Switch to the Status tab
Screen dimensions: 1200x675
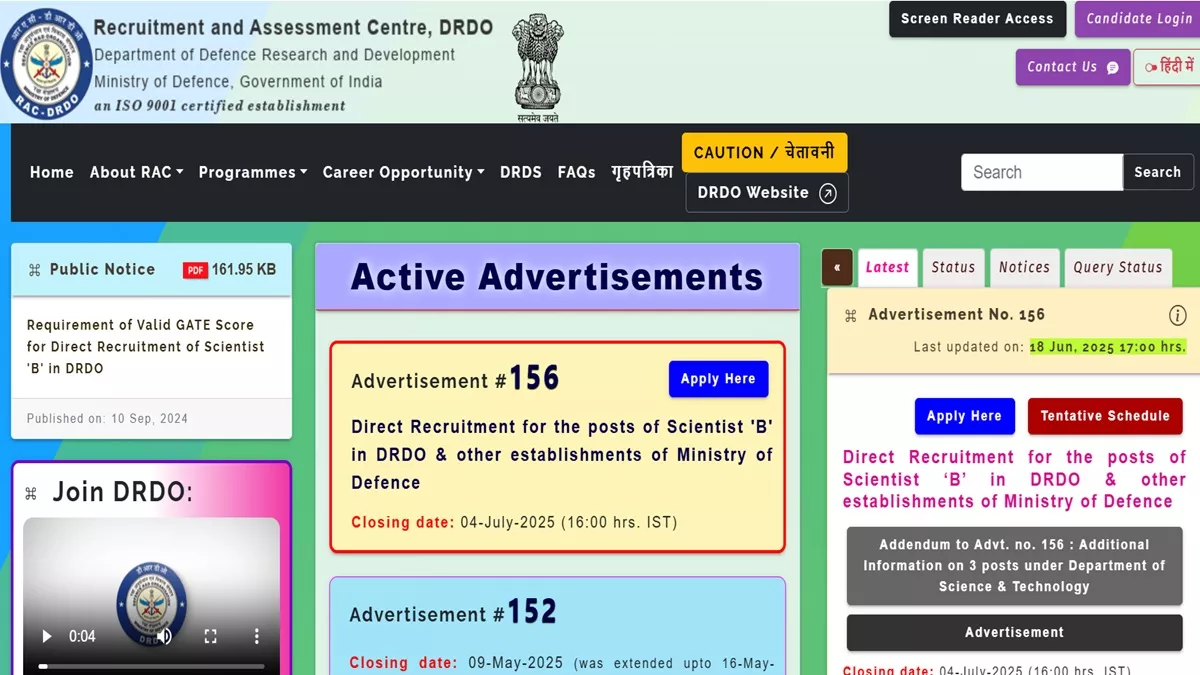(953, 268)
